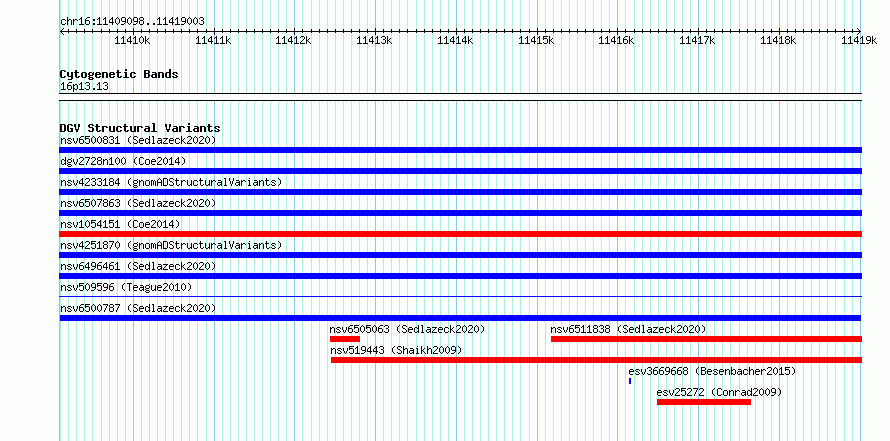
Task: Click the 11412k ruler tick label
Action: coord(293,40)
